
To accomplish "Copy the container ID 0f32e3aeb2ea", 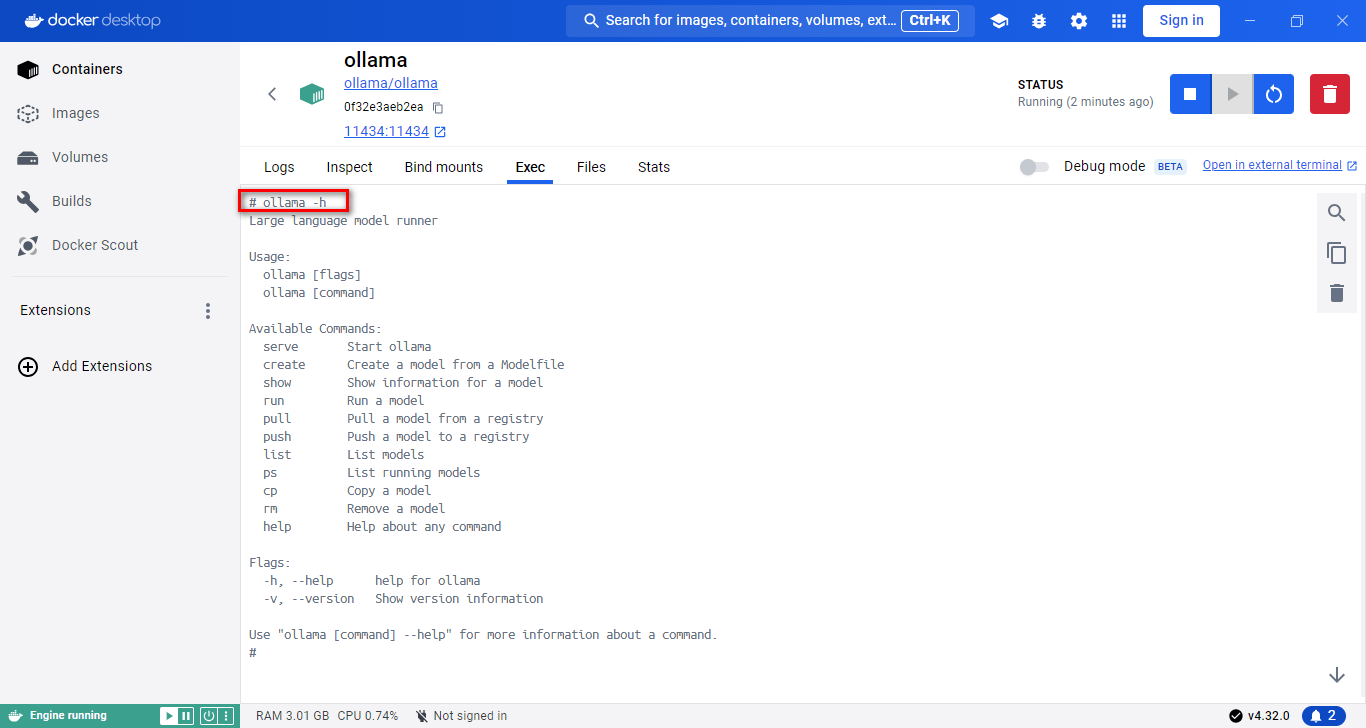I will pyautogui.click(x=438, y=108).
